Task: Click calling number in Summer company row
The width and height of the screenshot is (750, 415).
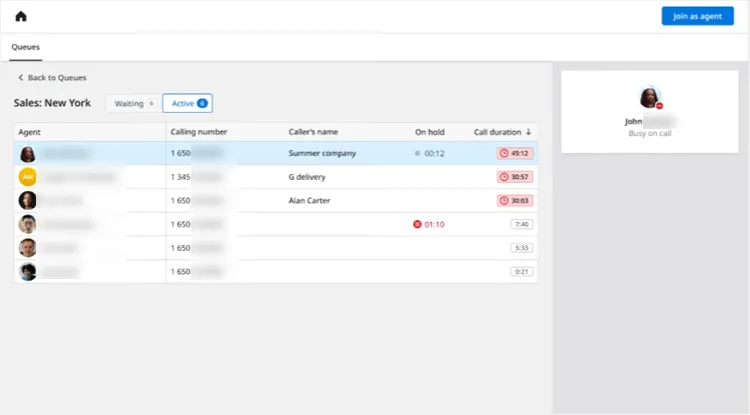Action: [x=180, y=153]
